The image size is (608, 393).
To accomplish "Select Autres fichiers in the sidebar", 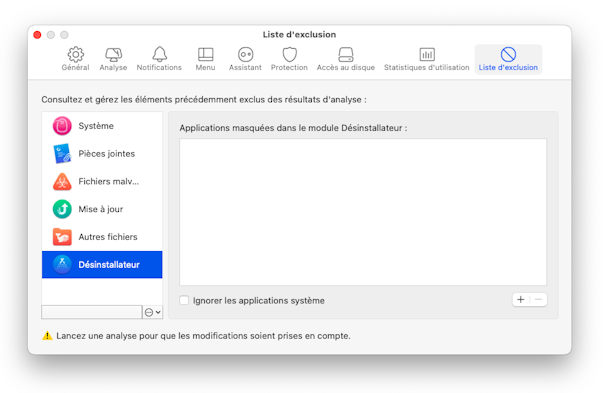I will tap(102, 237).
